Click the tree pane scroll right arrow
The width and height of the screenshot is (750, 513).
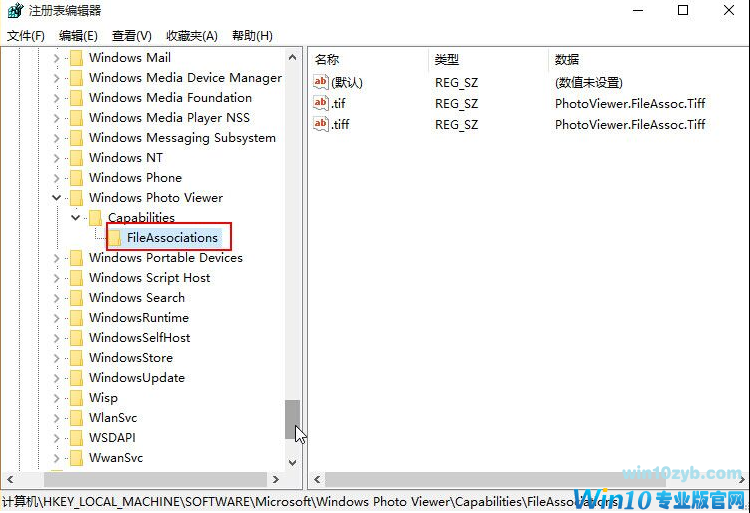coord(276,479)
